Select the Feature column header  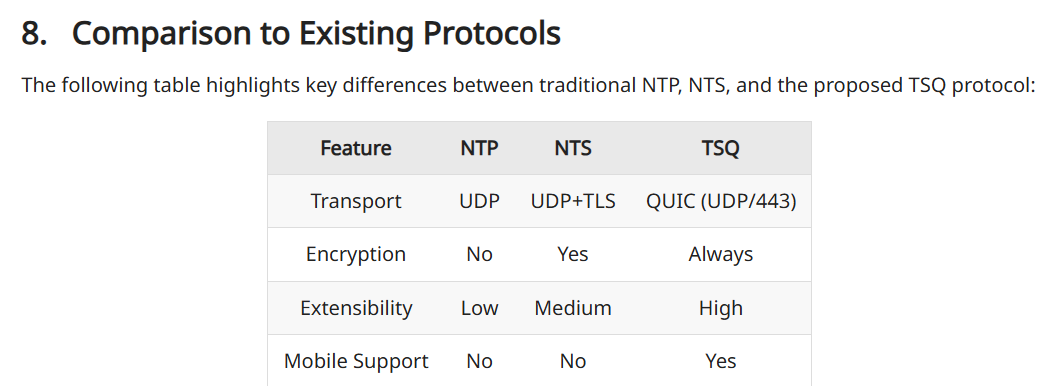click(356, 148)
